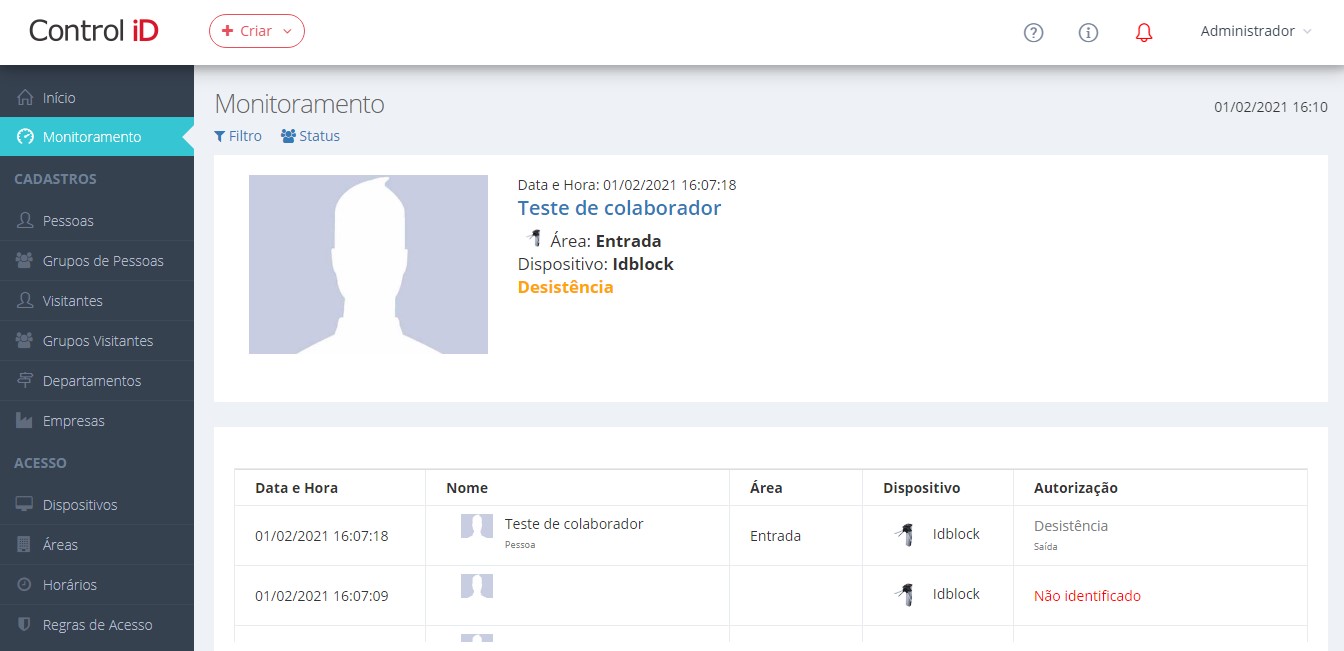
Task: Click the Dispositivos monitor icon
Action: [x=26, y=505]
